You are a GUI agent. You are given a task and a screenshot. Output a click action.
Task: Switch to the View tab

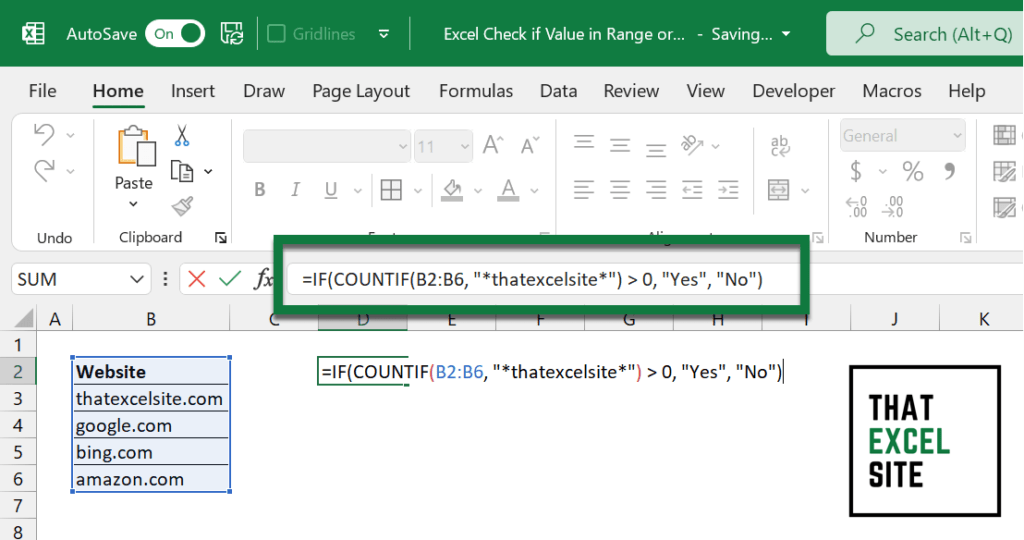(705, 91)
